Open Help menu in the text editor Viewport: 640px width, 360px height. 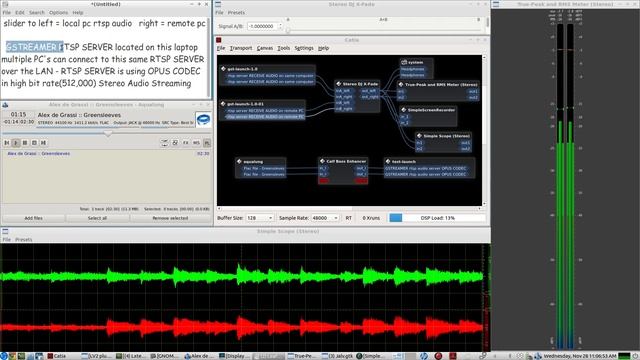pos(78,13)
